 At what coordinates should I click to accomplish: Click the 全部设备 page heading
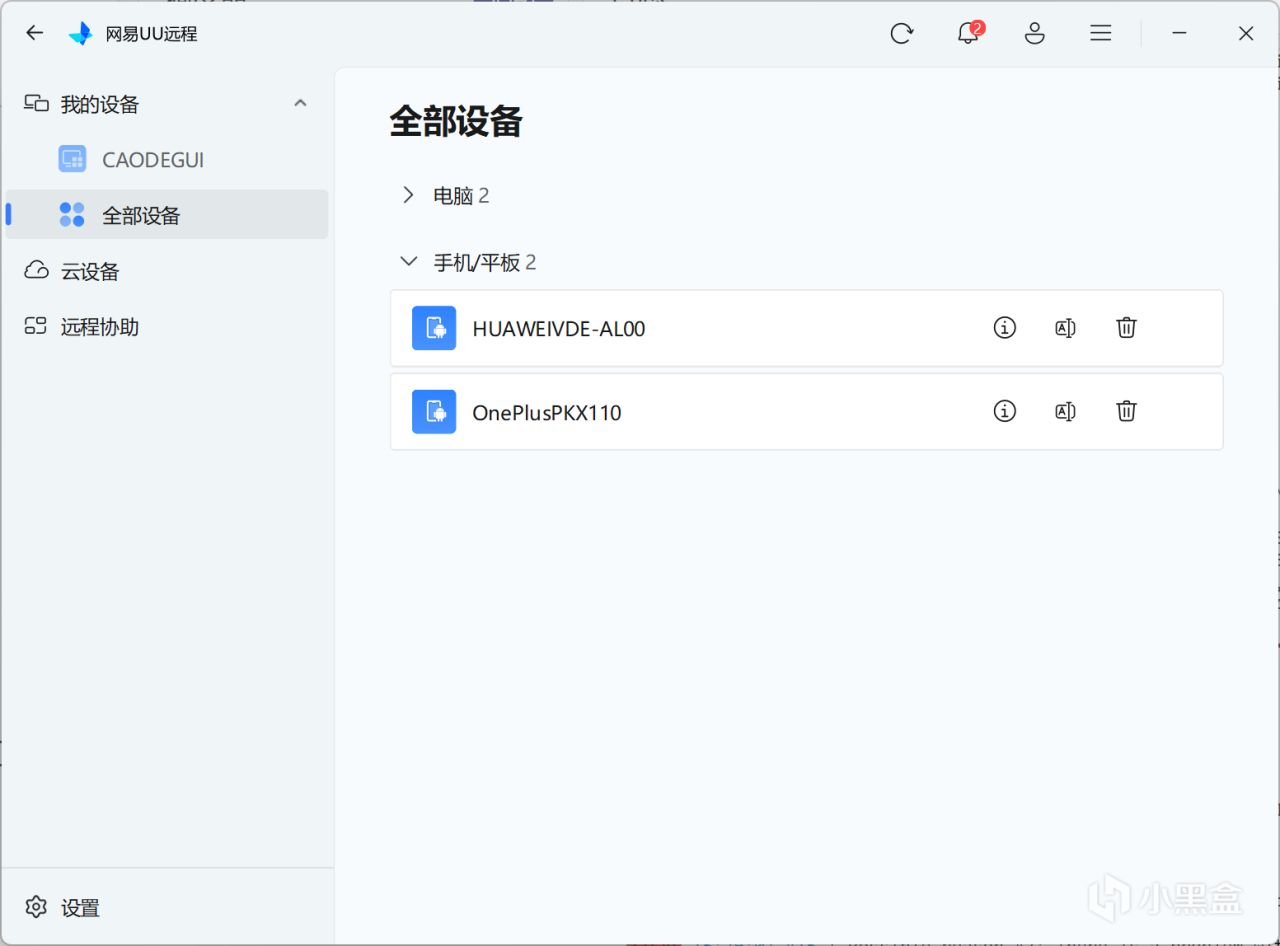point(456,122)
